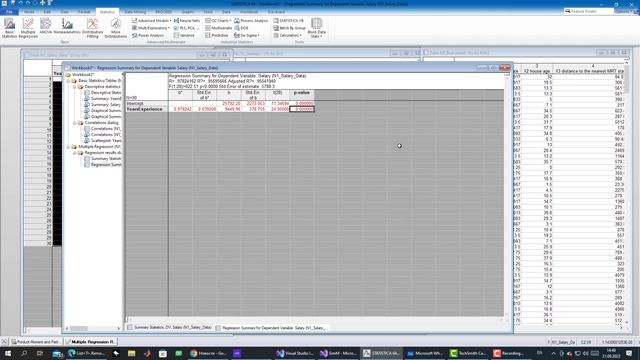Select Scatterplot tree item
Screen dimensions: 640x360
(103, 140)
